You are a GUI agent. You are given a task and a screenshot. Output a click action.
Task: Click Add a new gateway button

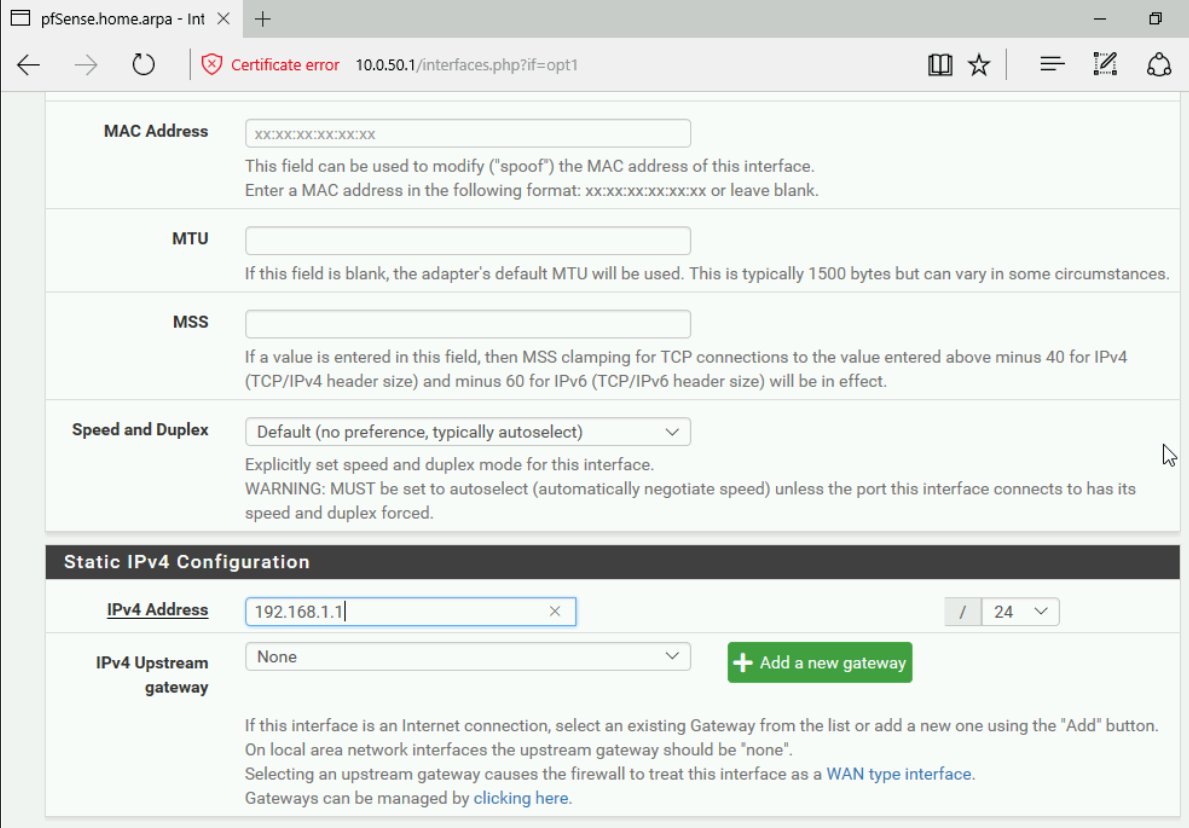tap(819, 662)
